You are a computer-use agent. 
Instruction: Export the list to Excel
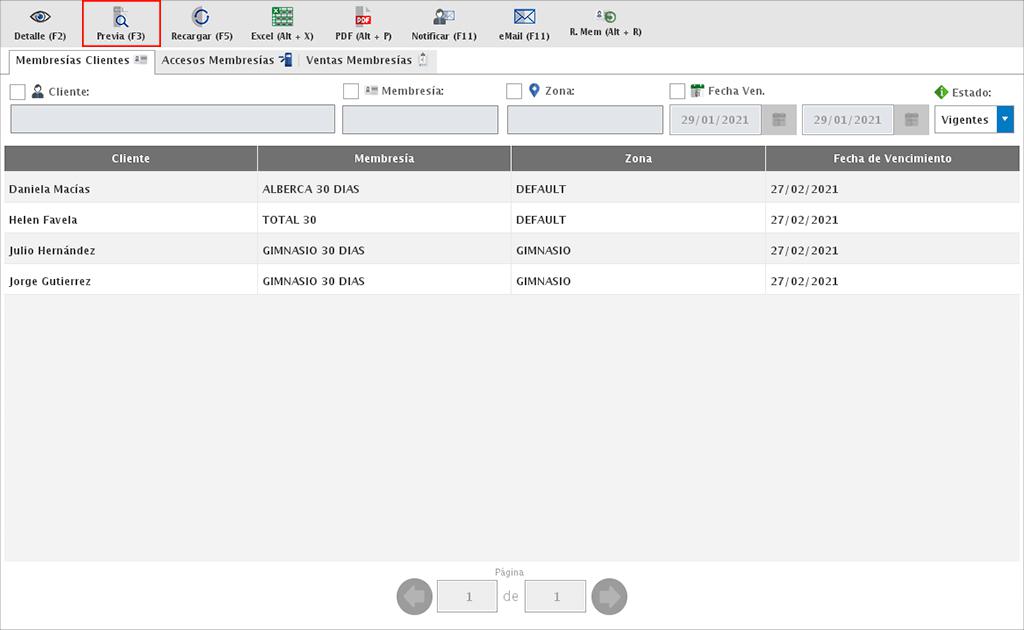[x=282, y=18]
